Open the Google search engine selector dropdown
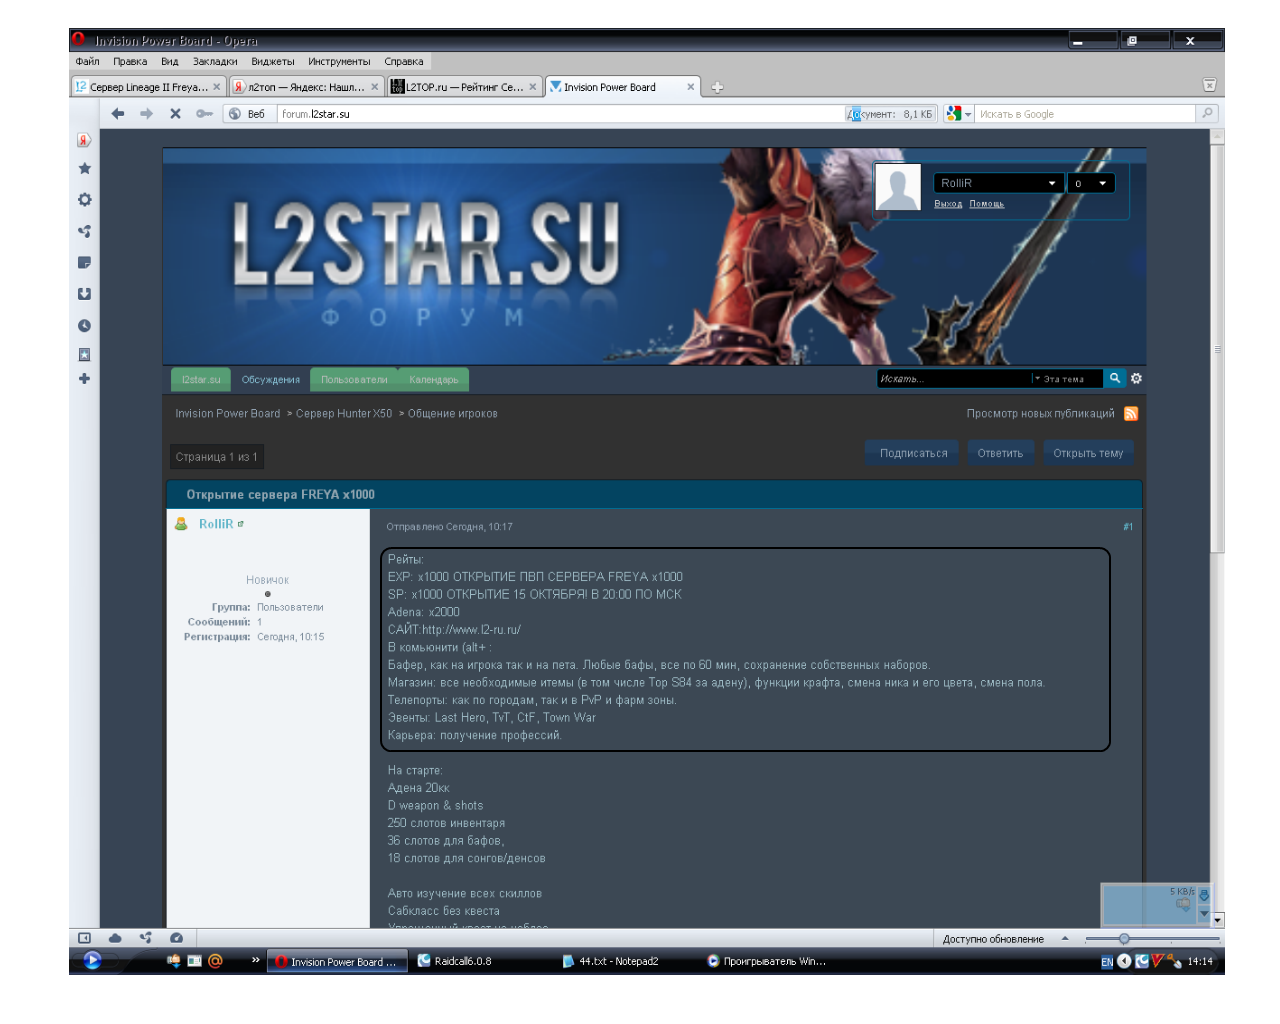This screenshot has height=1024, width=1280. (959, 114)
